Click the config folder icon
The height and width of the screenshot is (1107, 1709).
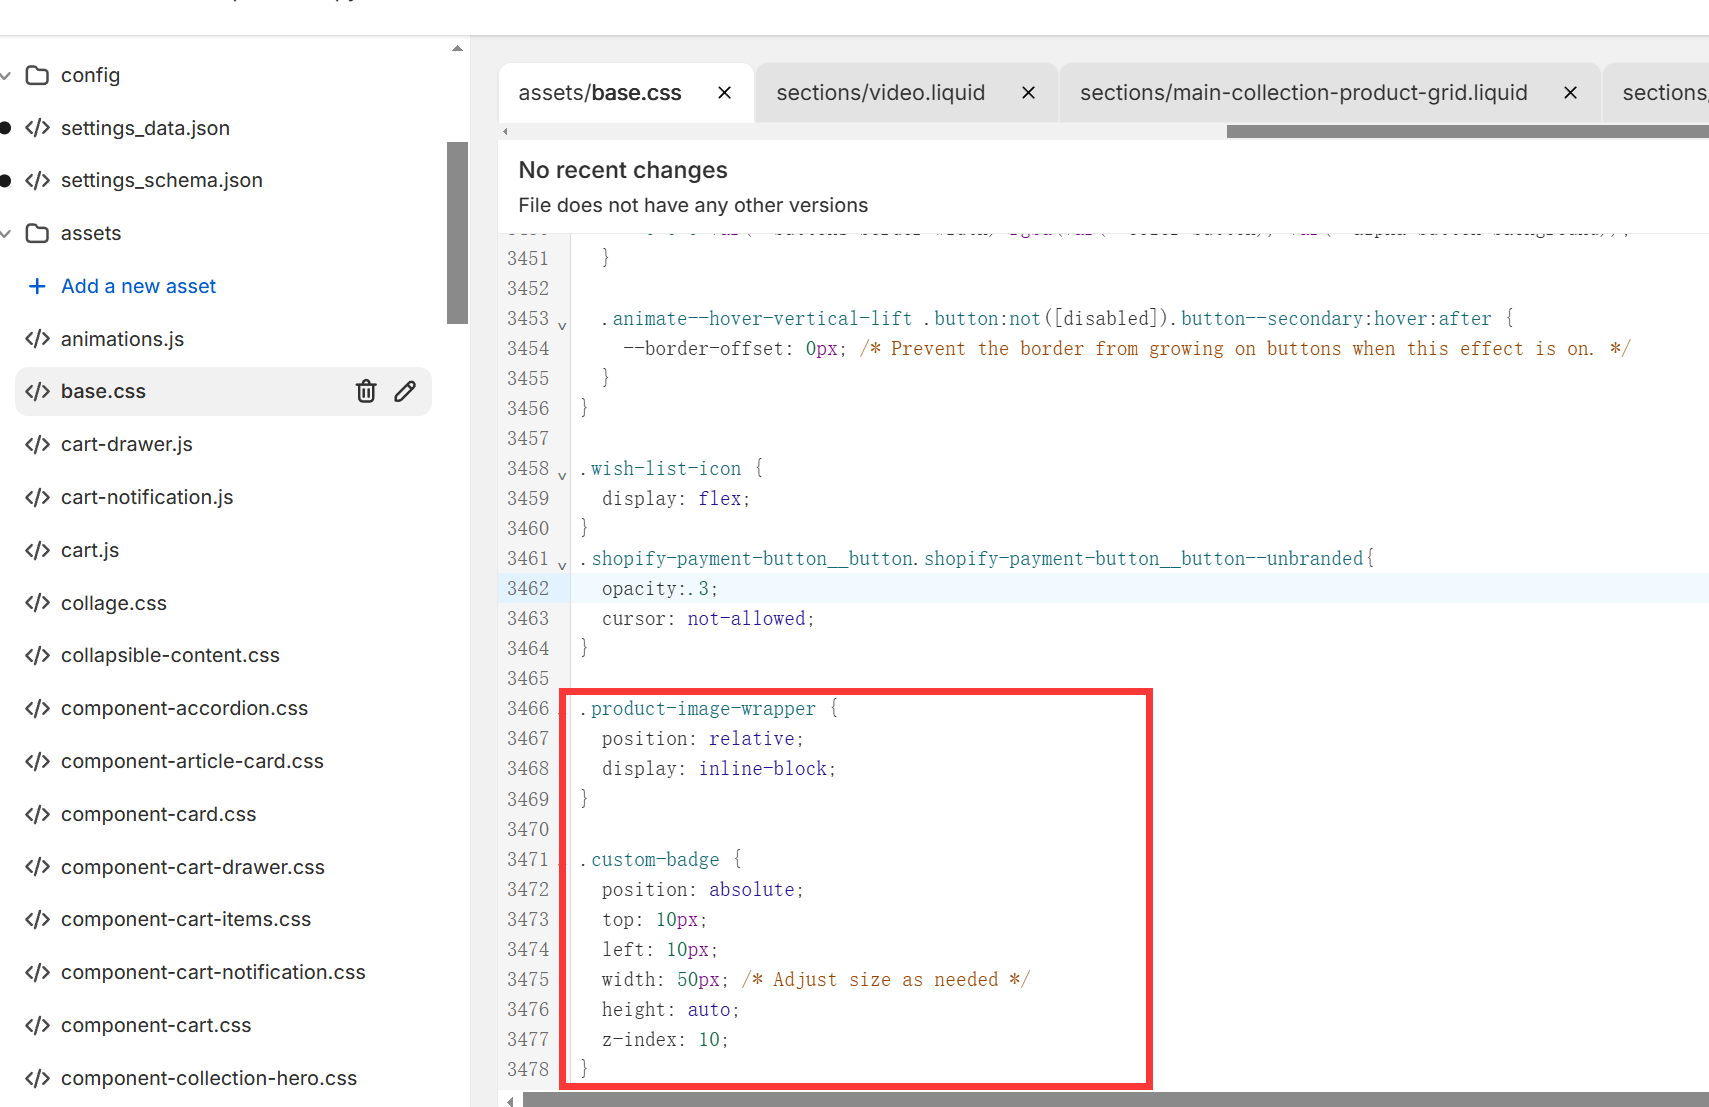pos(37,75)
